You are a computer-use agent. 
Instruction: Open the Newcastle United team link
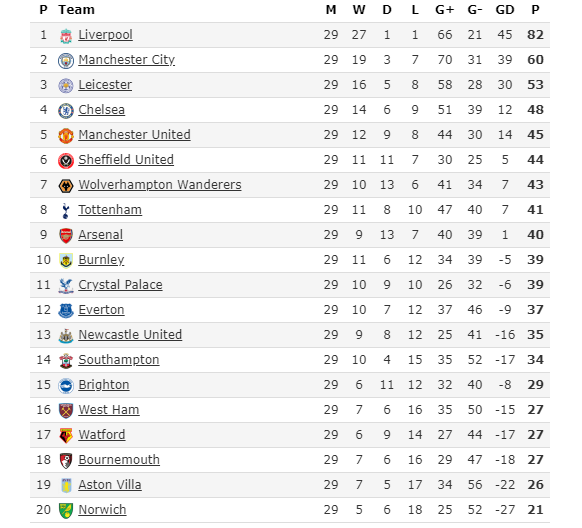[130, 335]
